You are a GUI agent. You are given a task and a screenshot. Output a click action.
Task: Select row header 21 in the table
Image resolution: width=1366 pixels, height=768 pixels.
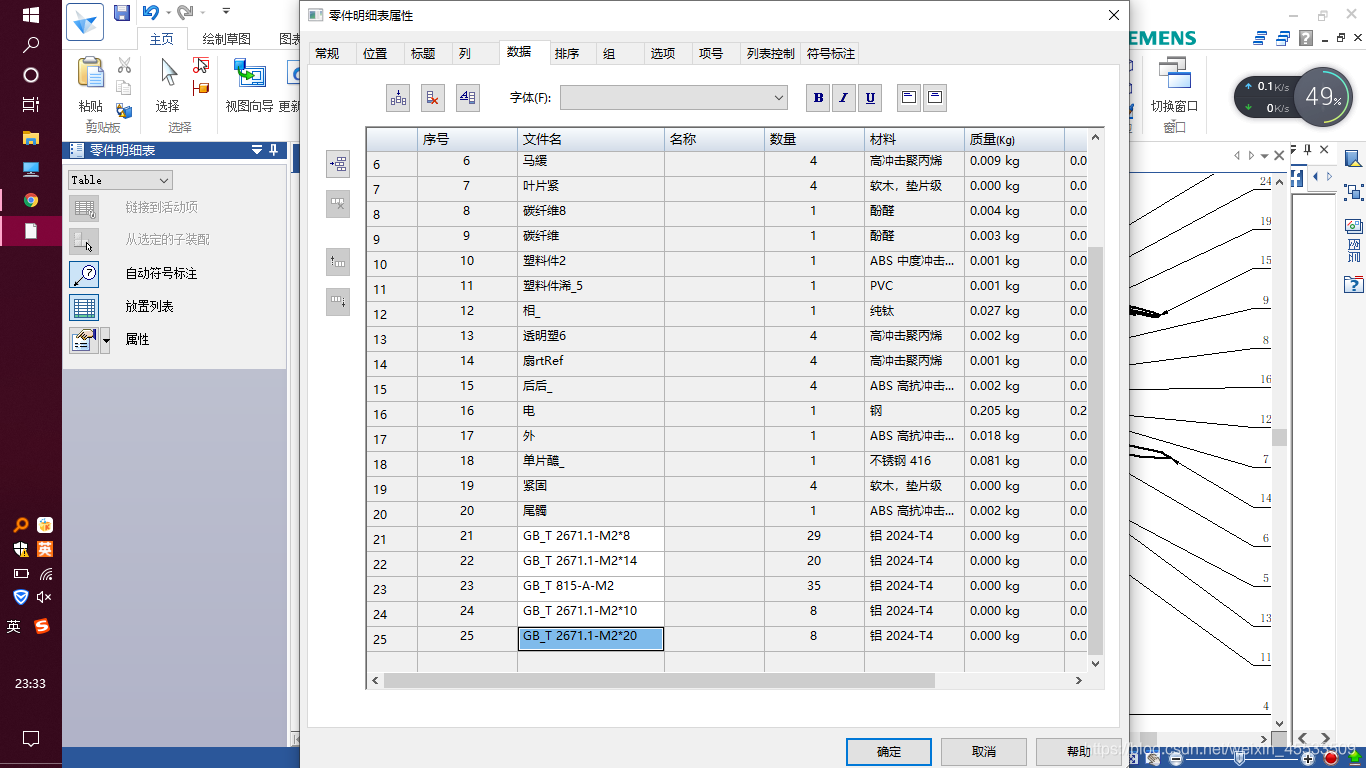tap(392, 539)
